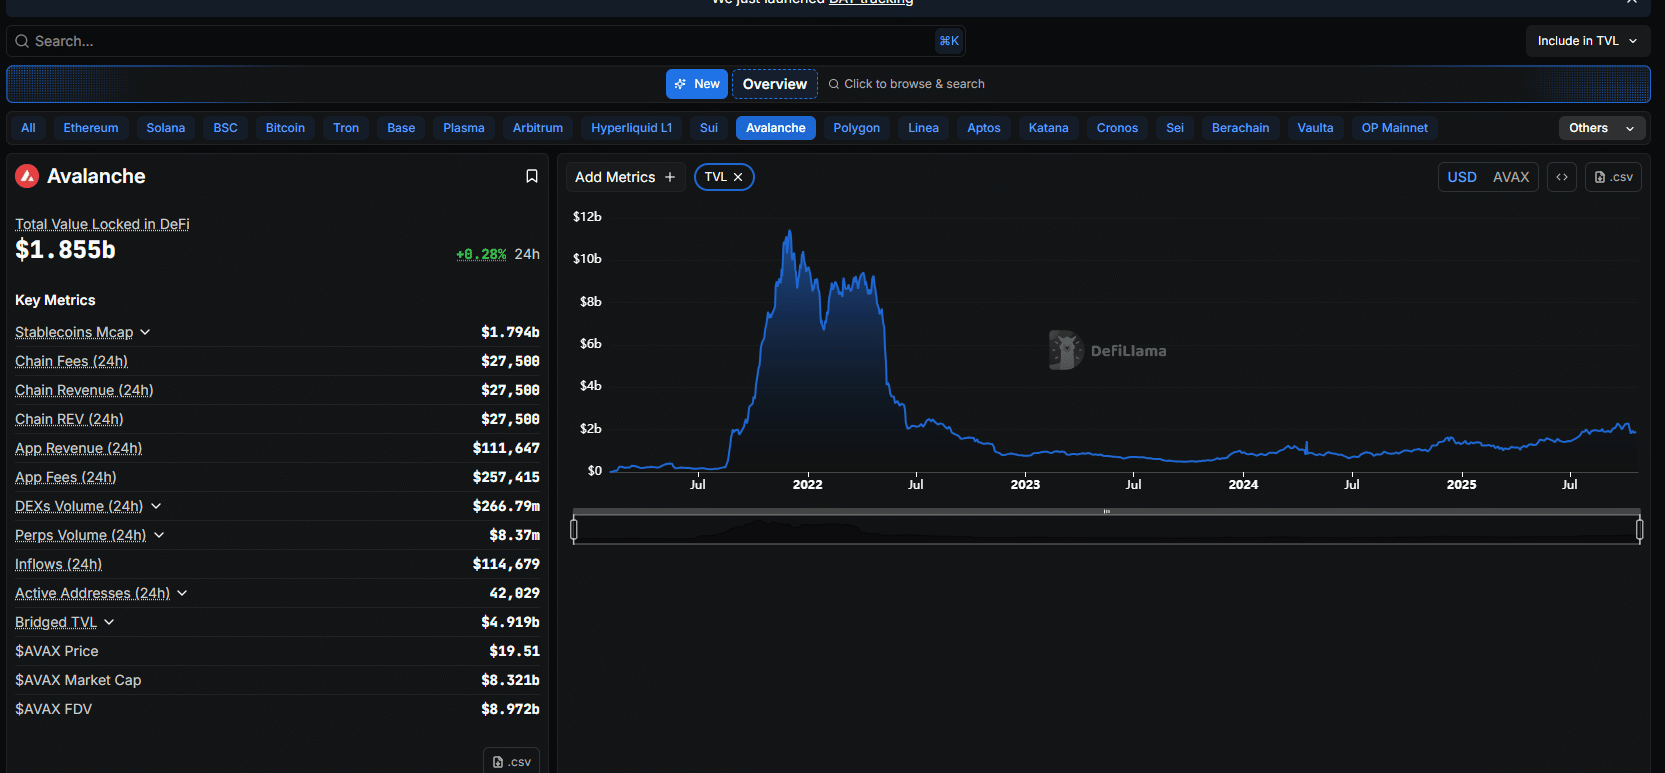Viewport: 1665px width, 773px height.
Task: Select the Plasma chain tab
Action: pos(464,128)
